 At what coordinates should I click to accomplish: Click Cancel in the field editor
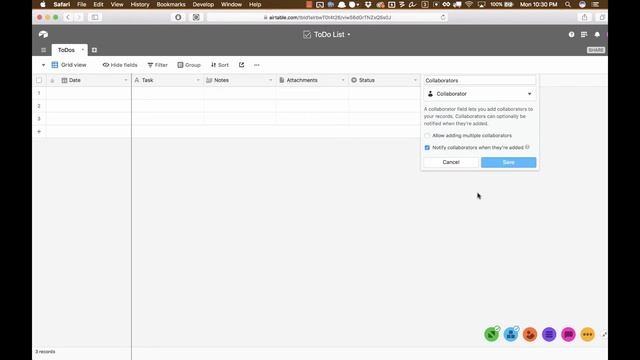click(x=451, y=162)
